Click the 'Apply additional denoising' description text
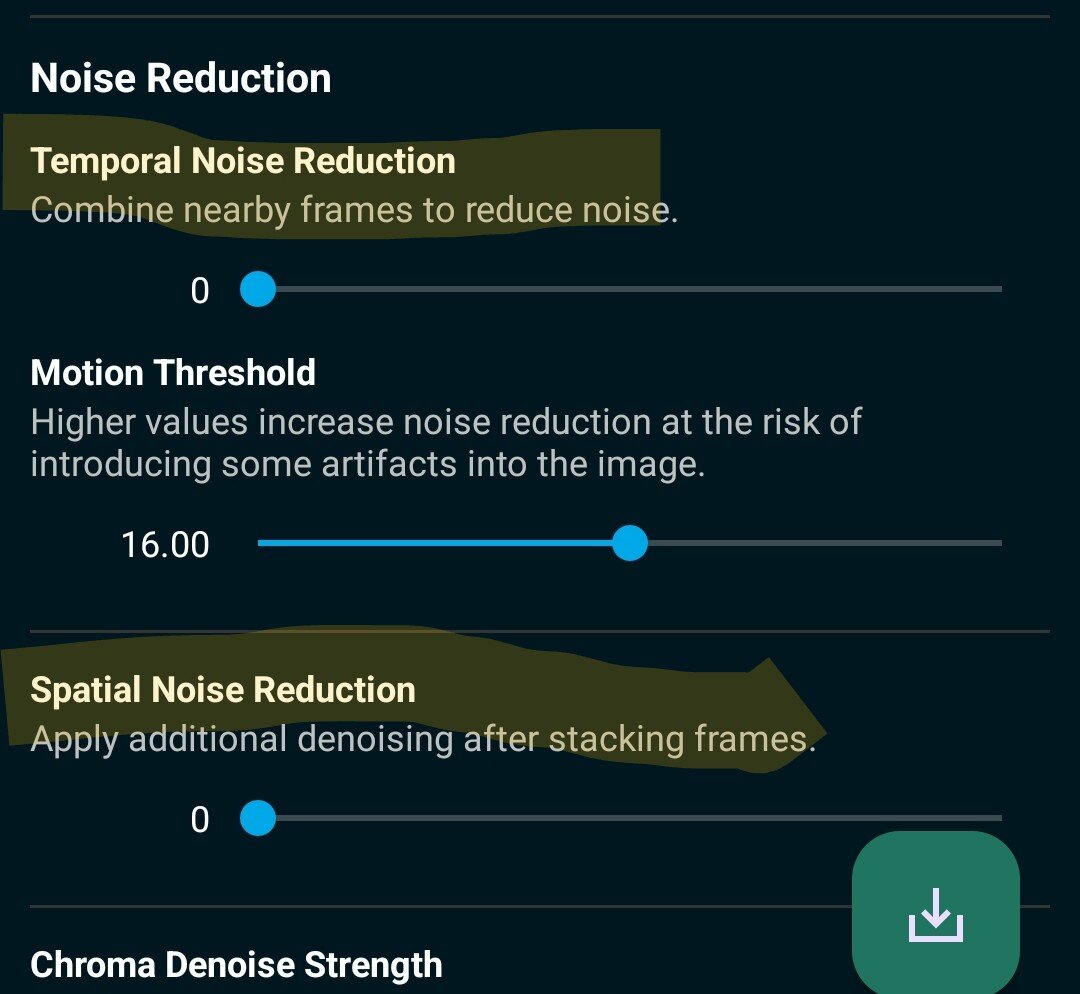1080x994 pixels. pos(423,739)
